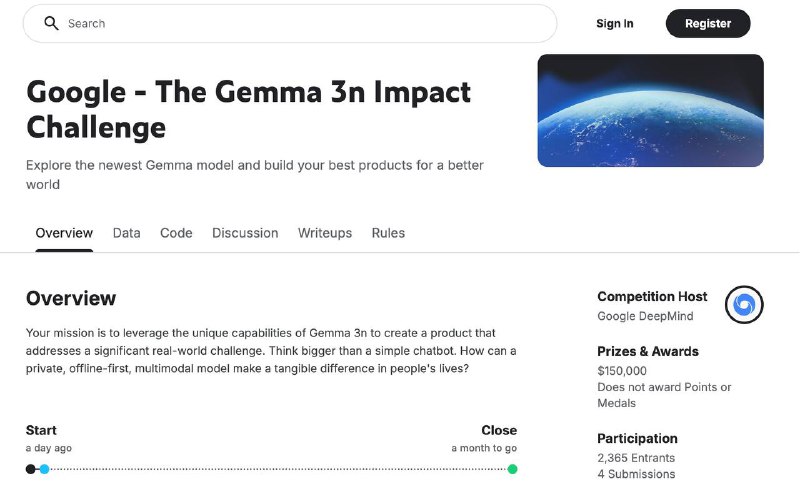
Task: Open the Google DeepMind host logo
Action: coord(744,305)
